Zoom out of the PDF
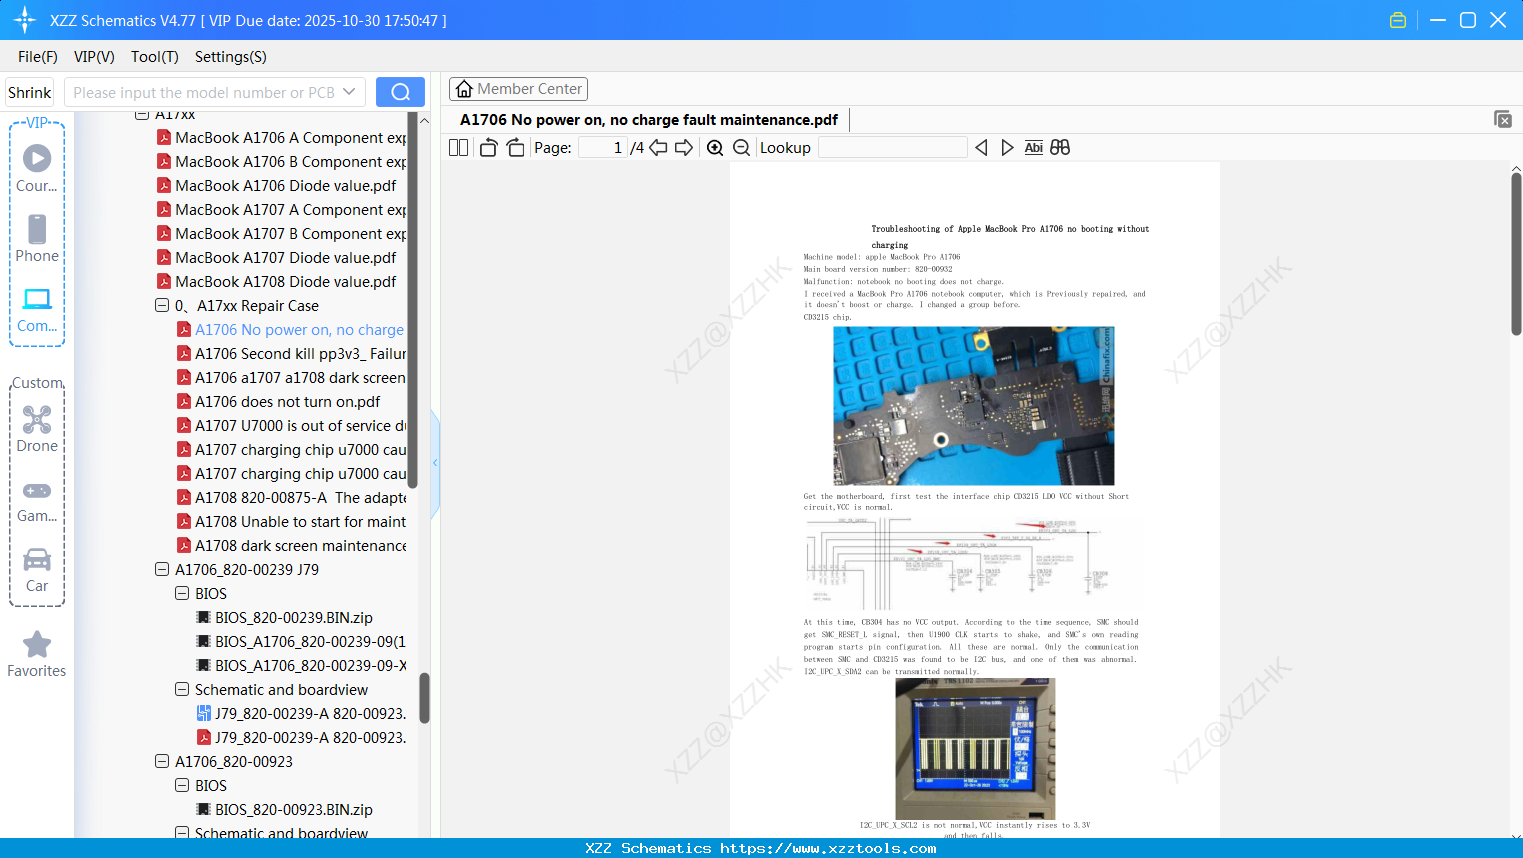Image resolution: width=1523 pixels, height=858 pixels. (x=741, y=148)
